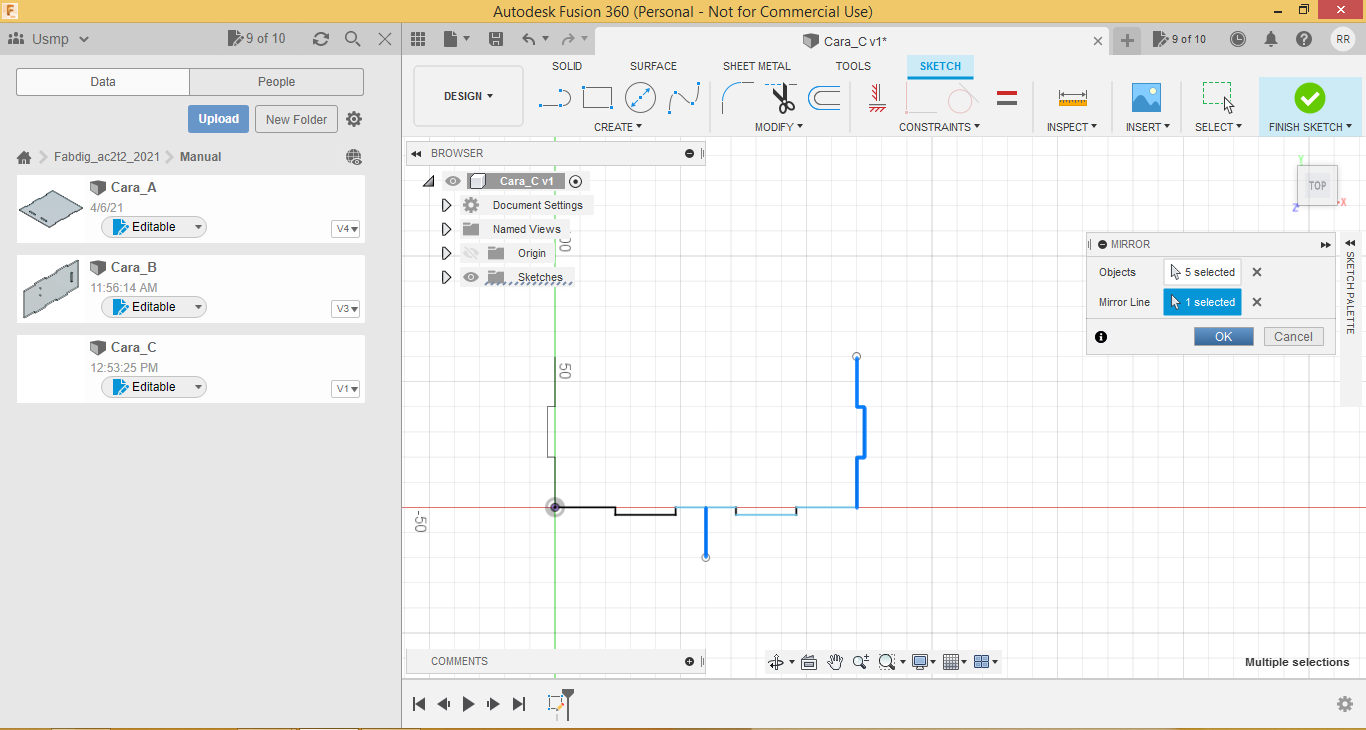
Task: Apply the Tangent constraint icon
Action: coord(962,97)
